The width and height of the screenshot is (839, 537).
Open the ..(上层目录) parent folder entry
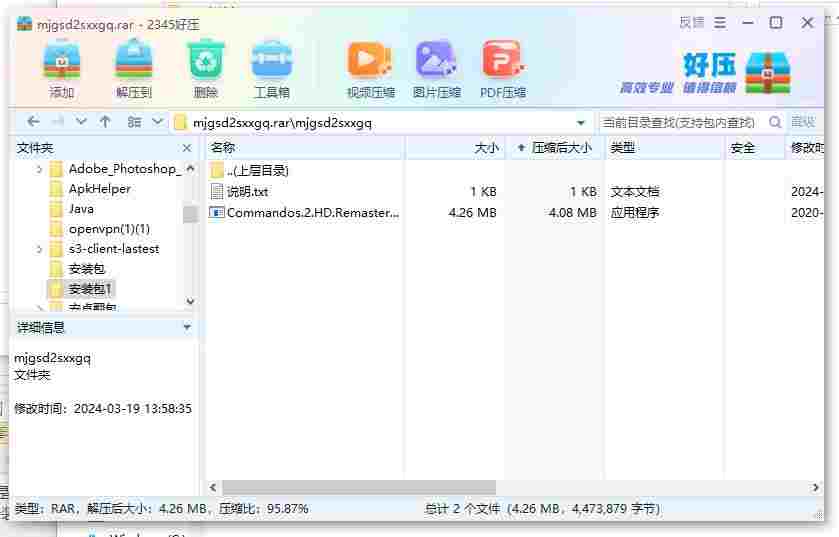point(258,171)
